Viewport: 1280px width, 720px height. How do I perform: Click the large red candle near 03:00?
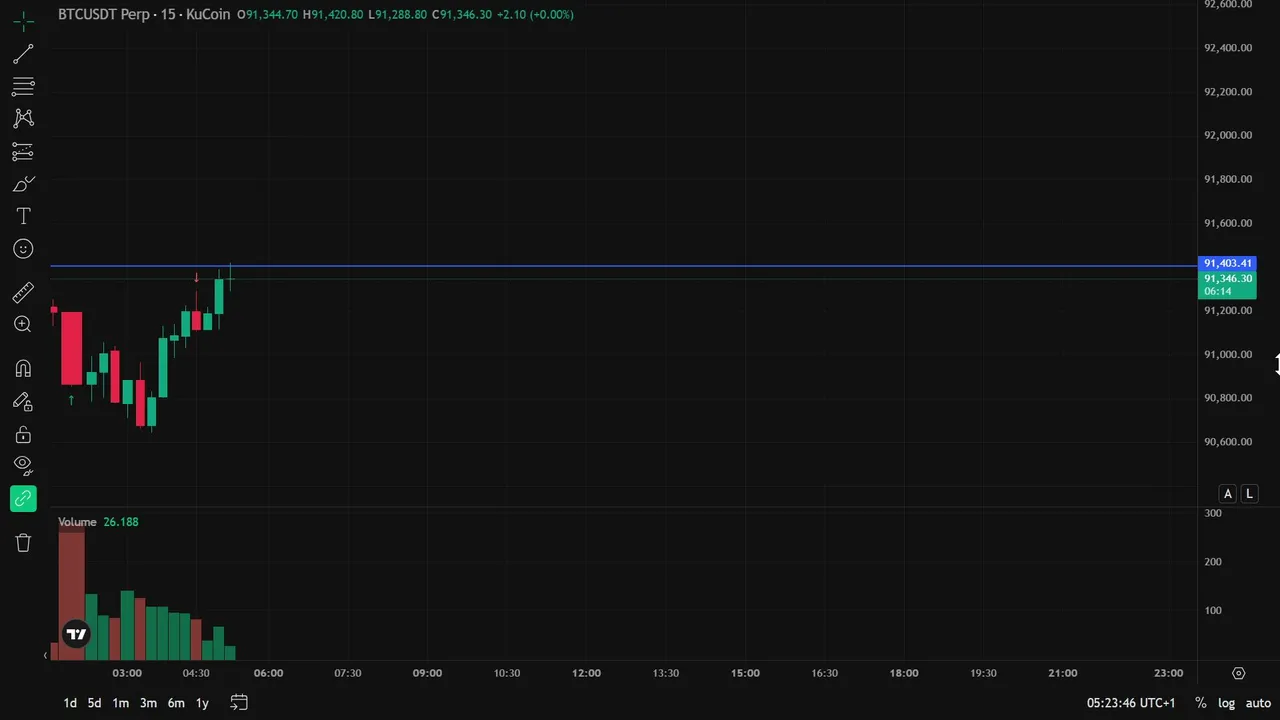(71, 348)
